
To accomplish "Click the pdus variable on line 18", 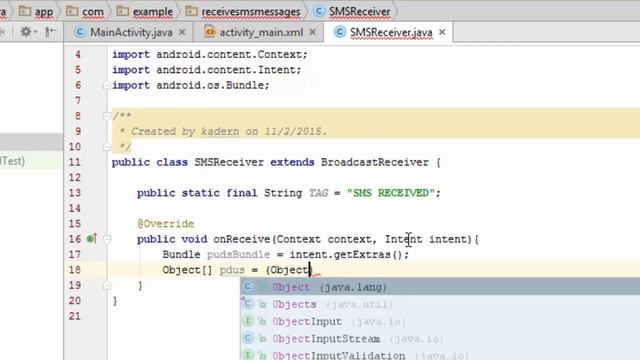I will 232,270.
